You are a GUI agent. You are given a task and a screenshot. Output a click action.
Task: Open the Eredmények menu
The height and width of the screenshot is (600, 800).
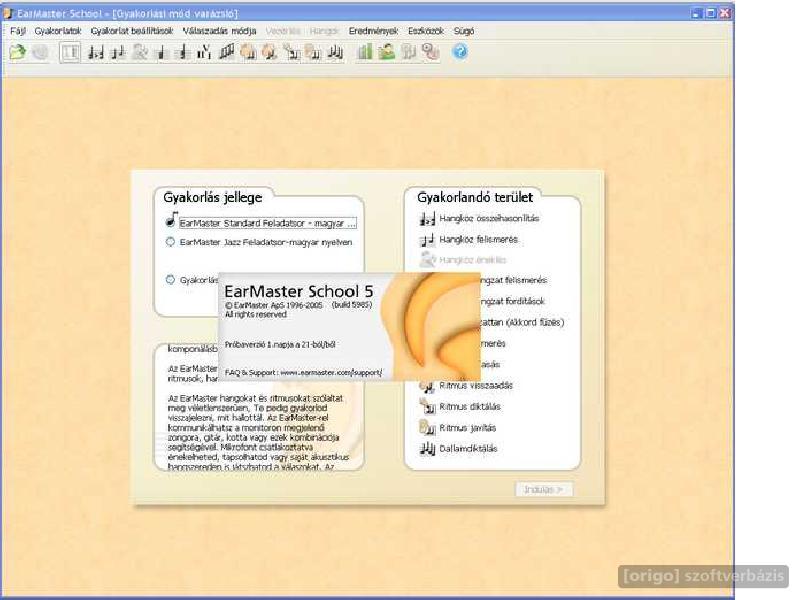373,31
